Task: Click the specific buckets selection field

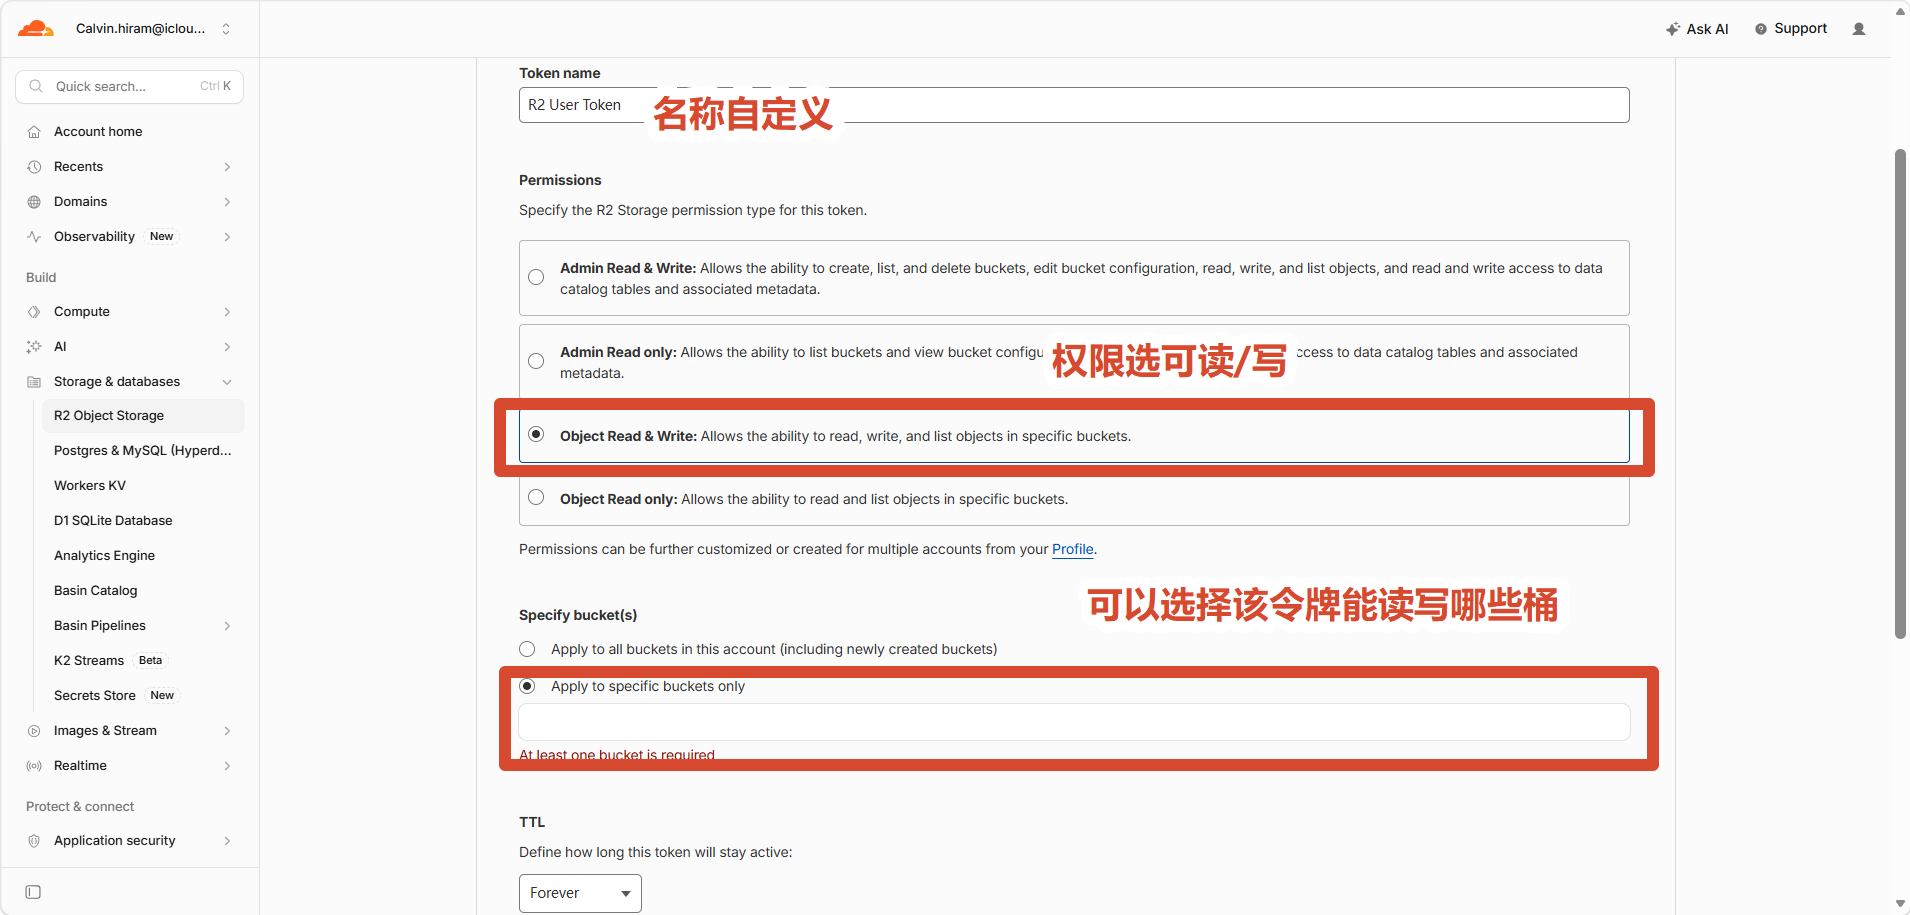Action: pos(1074,722)
